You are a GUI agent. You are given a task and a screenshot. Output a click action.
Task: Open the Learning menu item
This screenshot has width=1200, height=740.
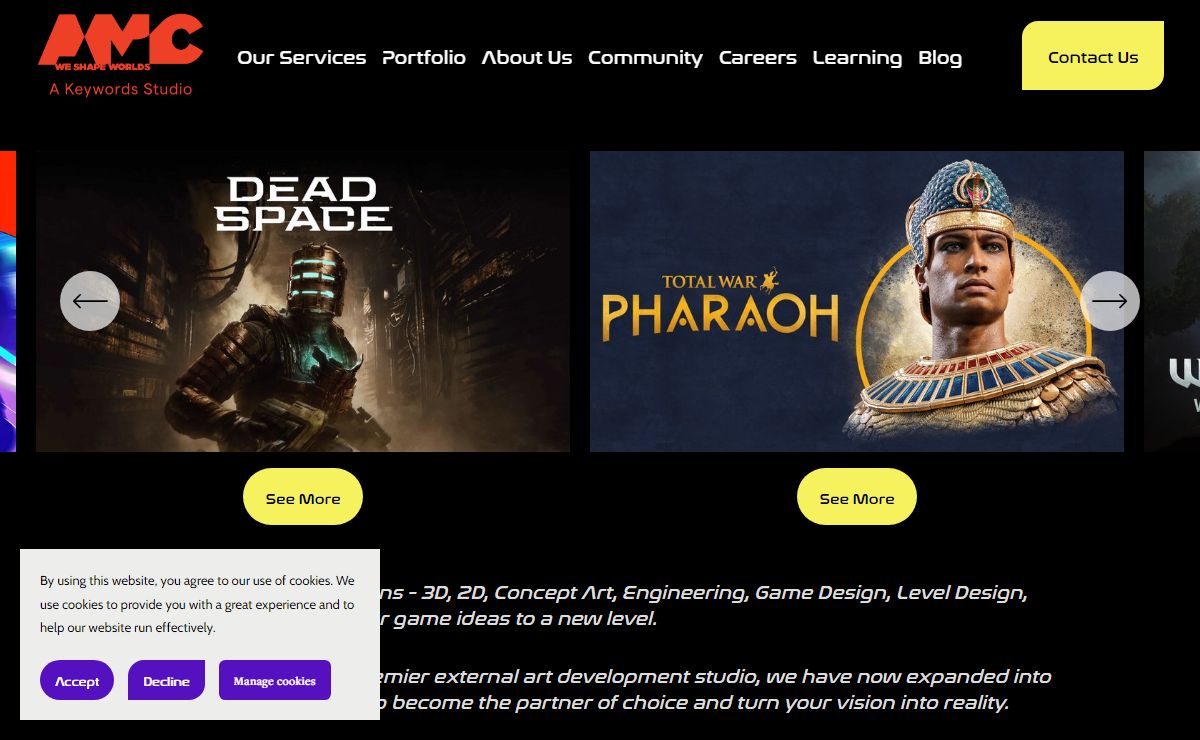[857, 58]
